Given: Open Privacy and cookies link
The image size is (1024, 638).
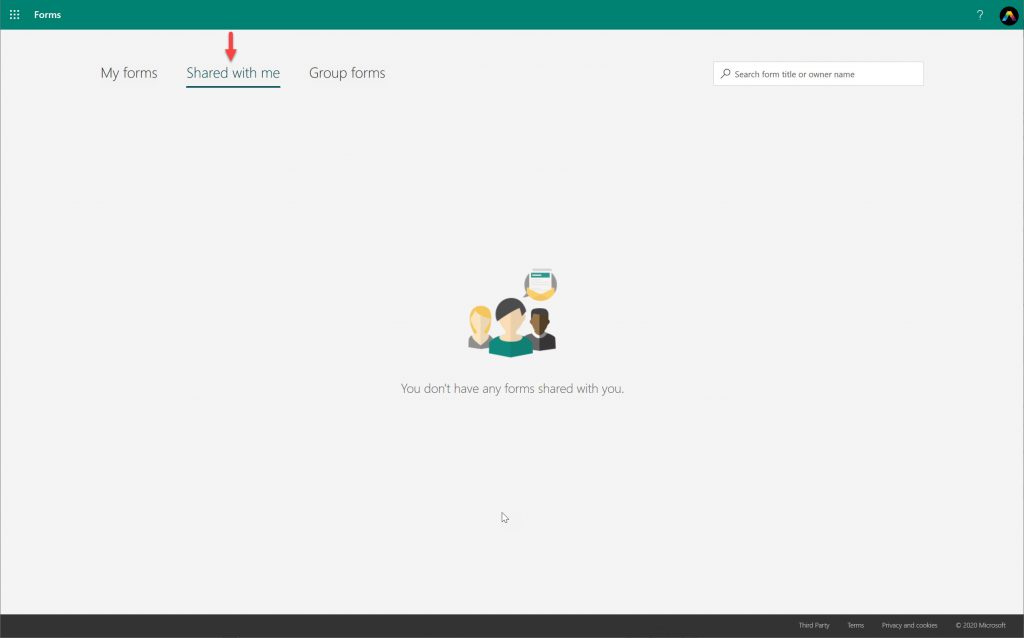Looking at the screenshot, I should 909,626.
